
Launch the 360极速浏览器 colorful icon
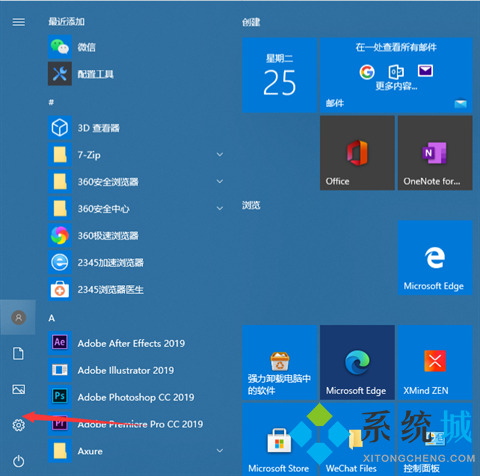(60, 235)
